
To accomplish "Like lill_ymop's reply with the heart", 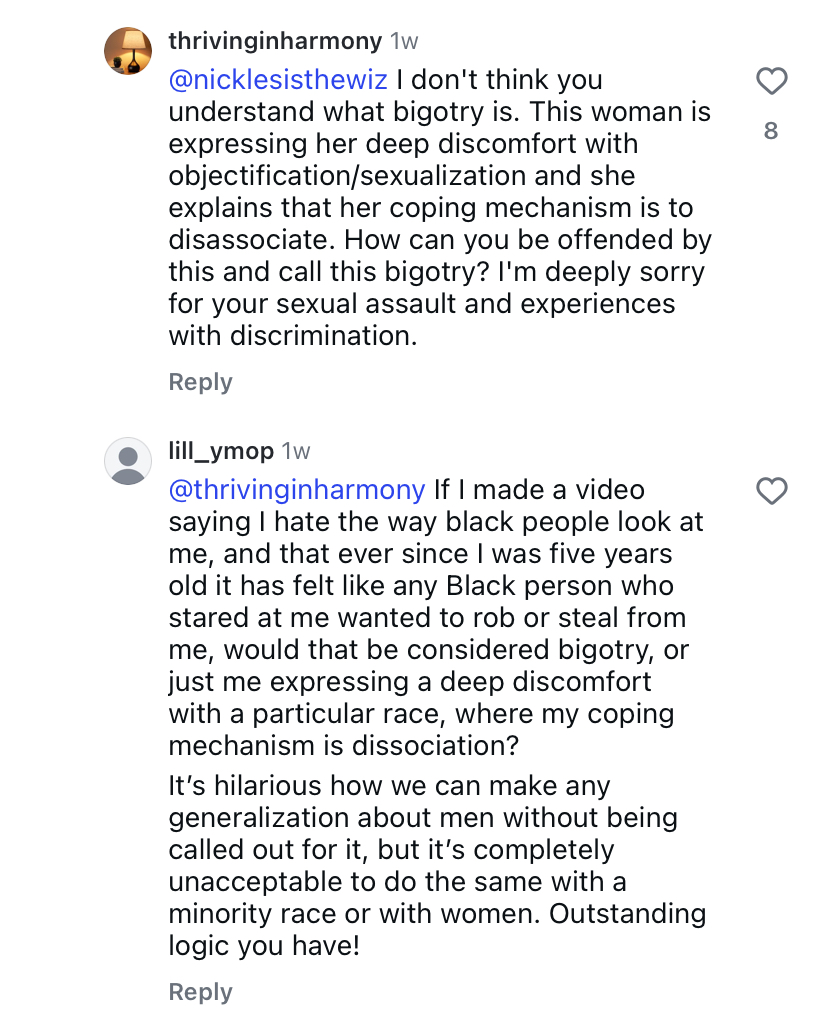I will click(771, 491).
